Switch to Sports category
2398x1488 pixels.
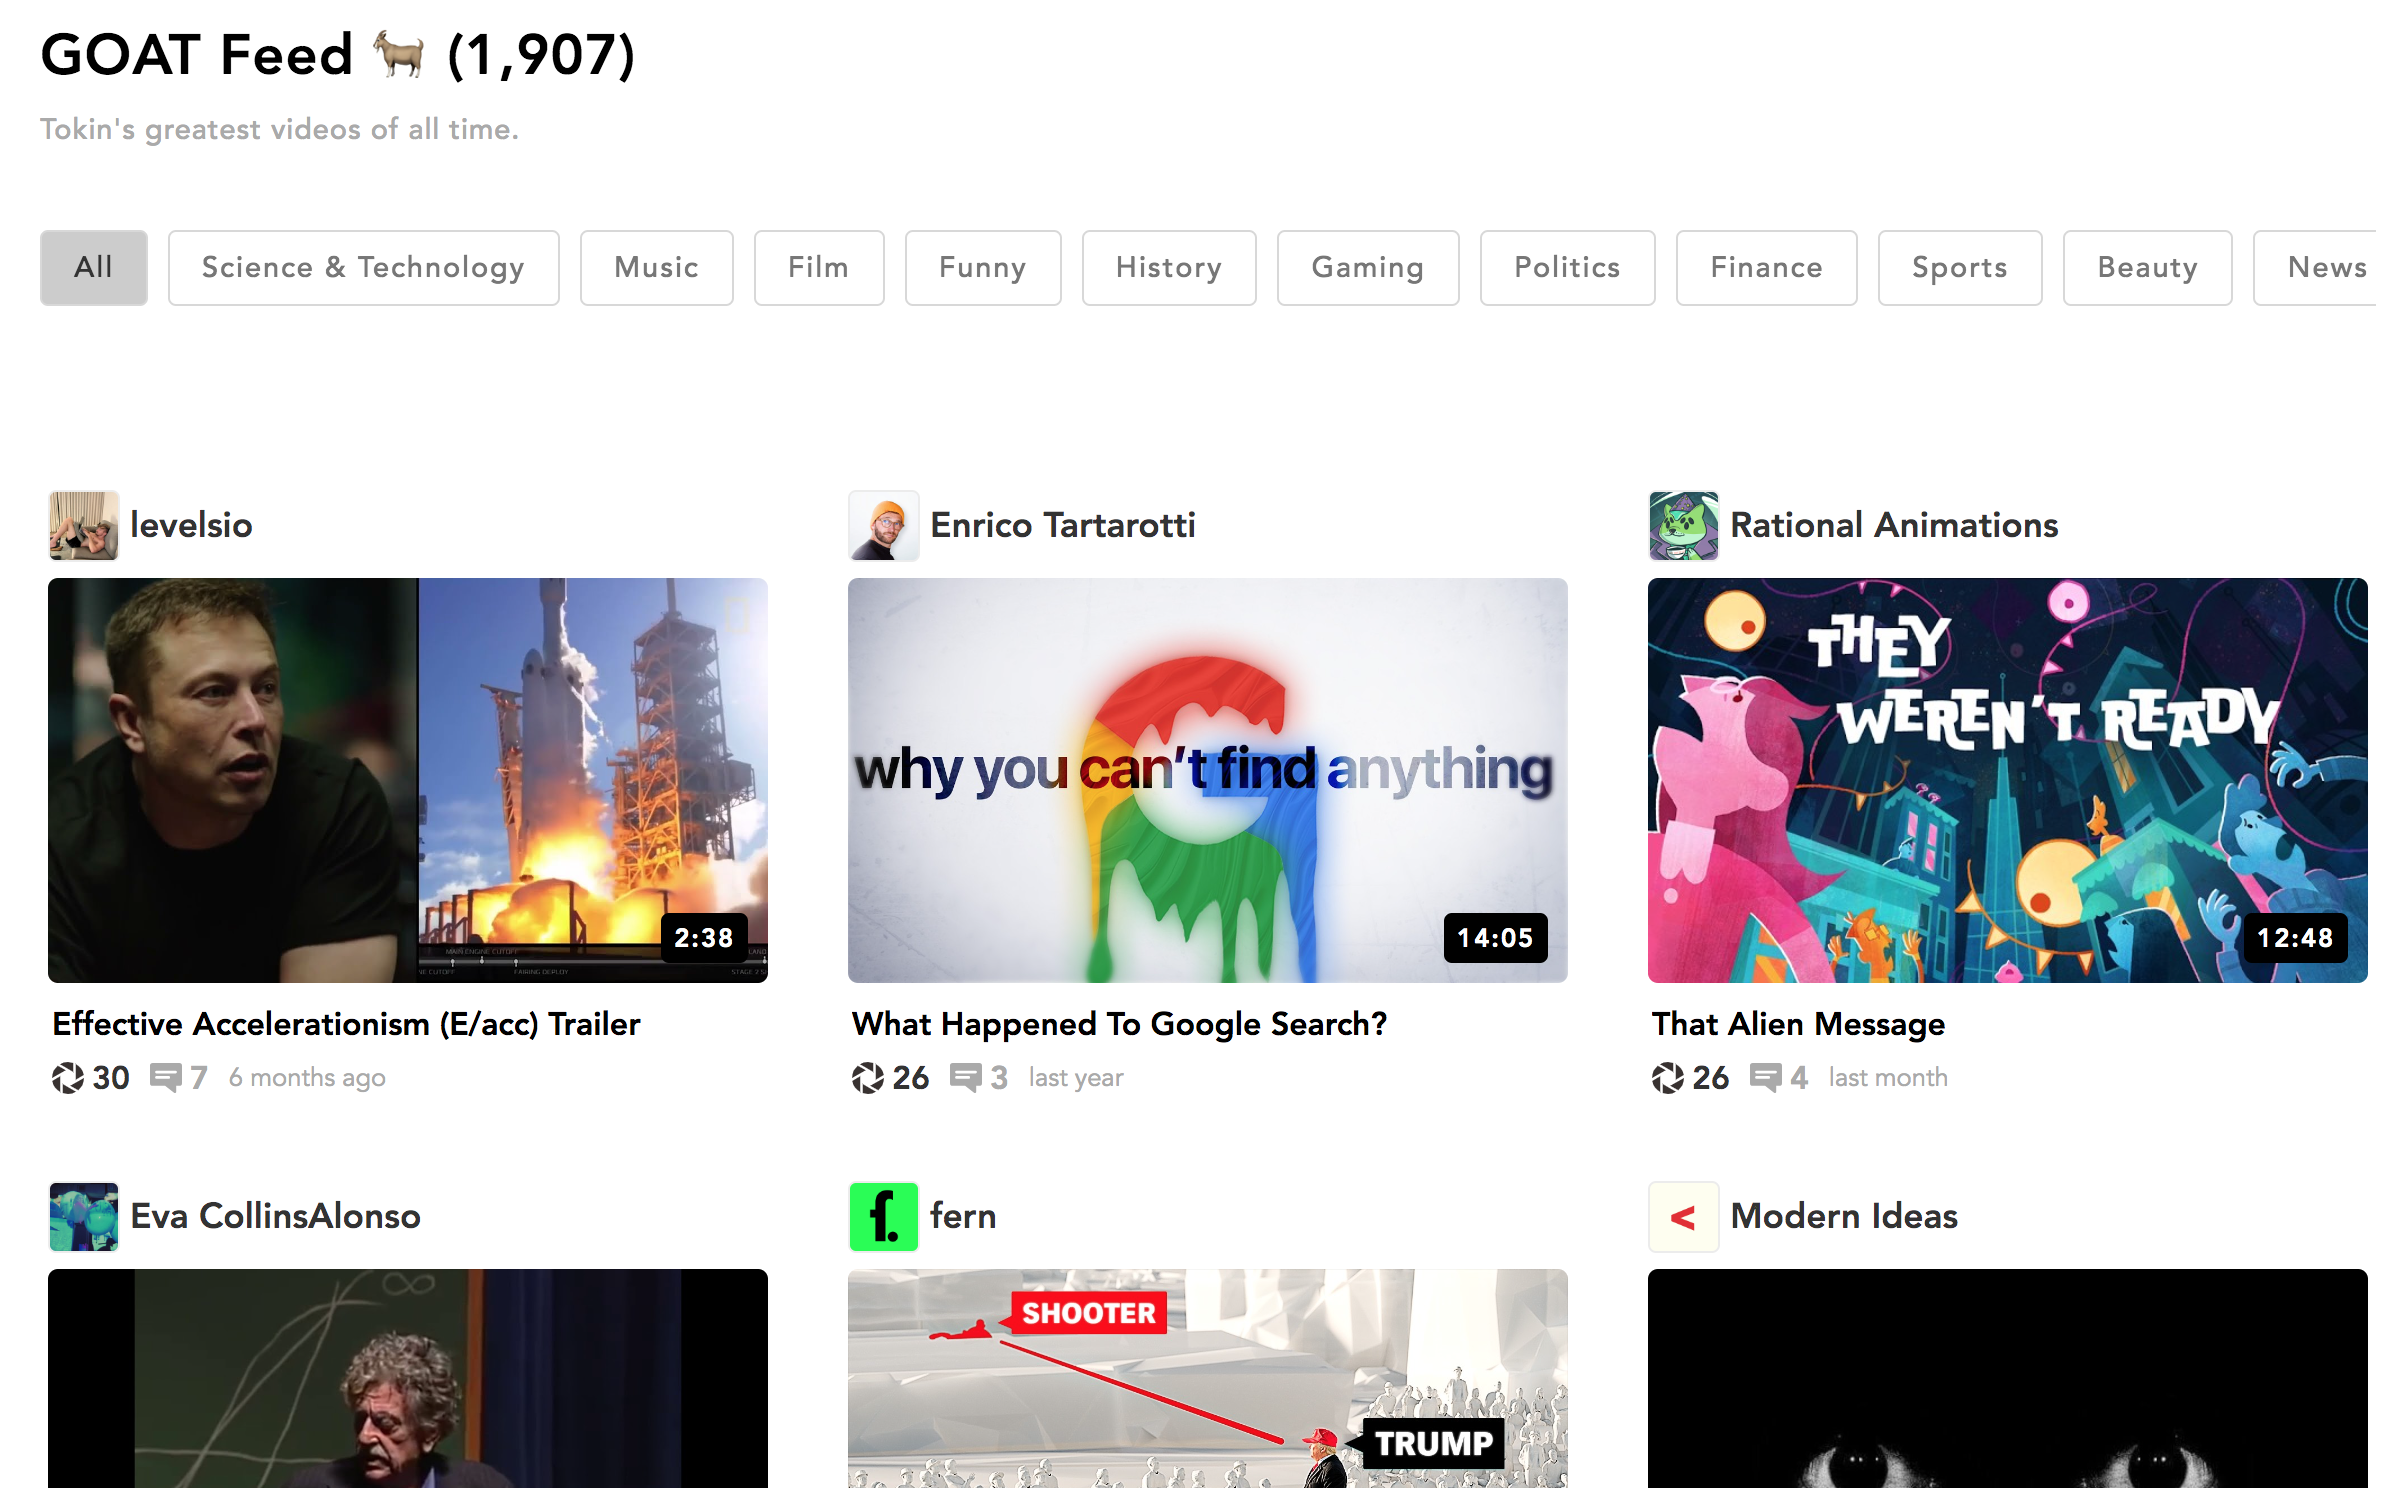1960,268
